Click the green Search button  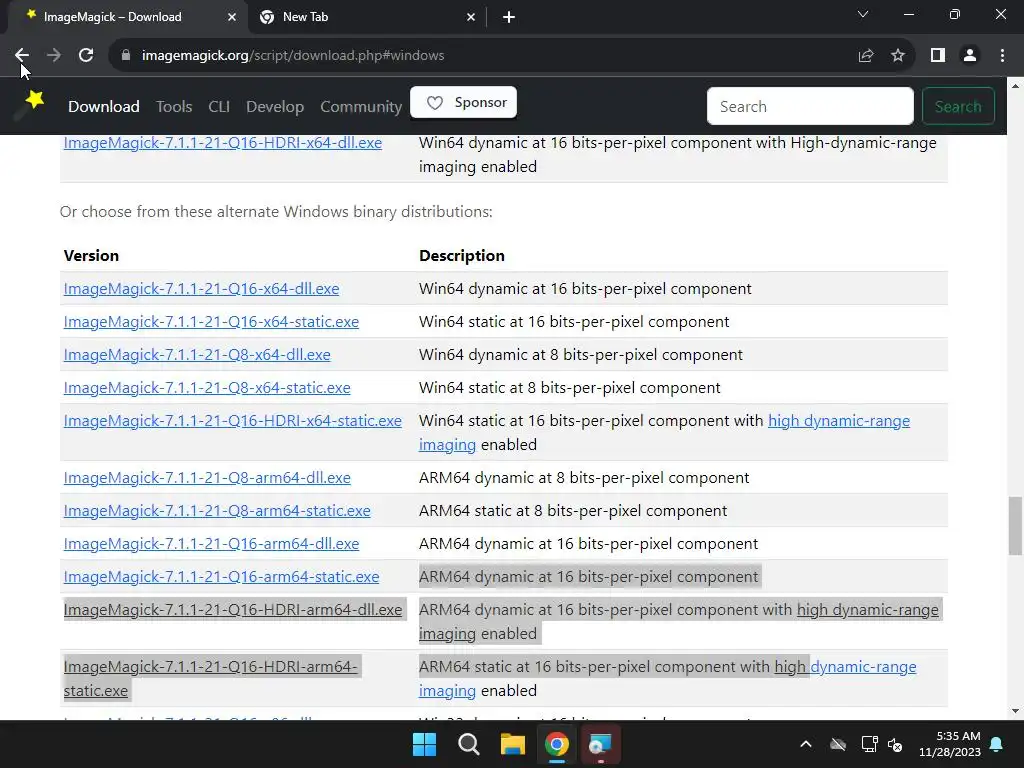958,106
